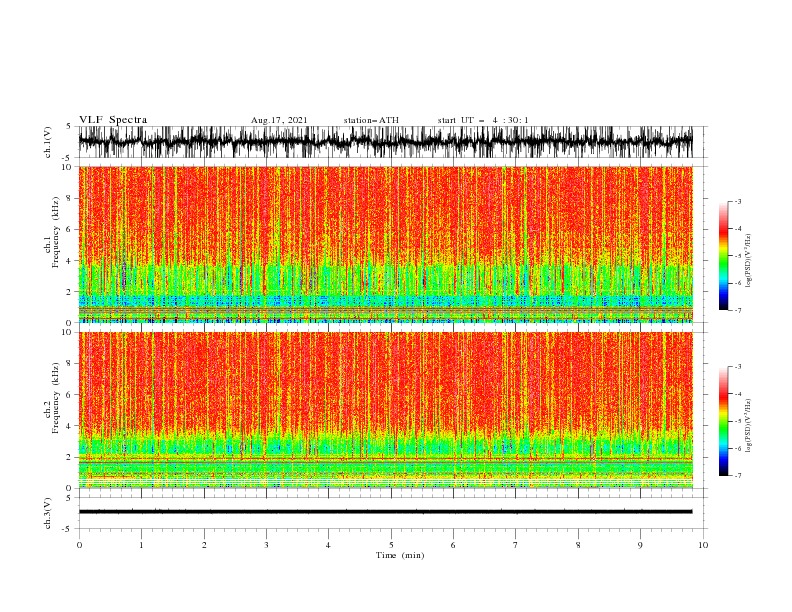Viewport: 792px width, 612px height.
Task: Click the date 'Aug.17, 2021' label
Action: click(279, 120)
